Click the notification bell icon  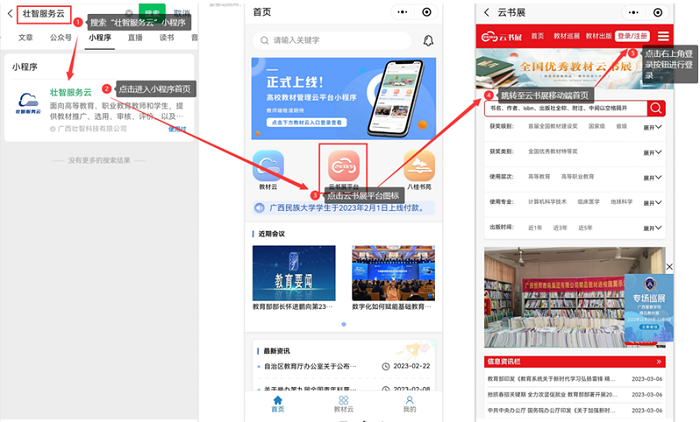point(428,41)
